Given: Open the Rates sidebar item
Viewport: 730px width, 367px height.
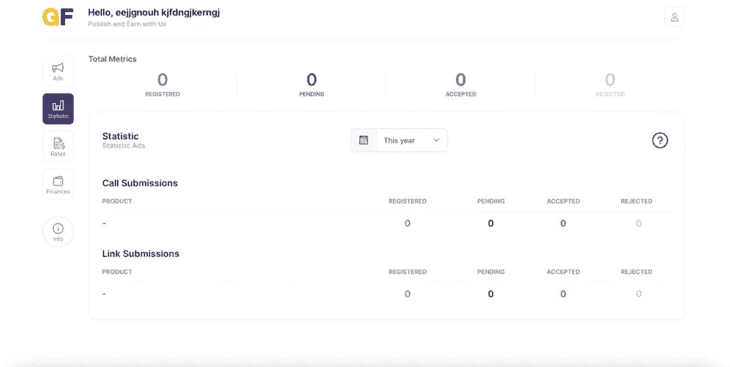Looking at the screenshot, I should [58, 147].
